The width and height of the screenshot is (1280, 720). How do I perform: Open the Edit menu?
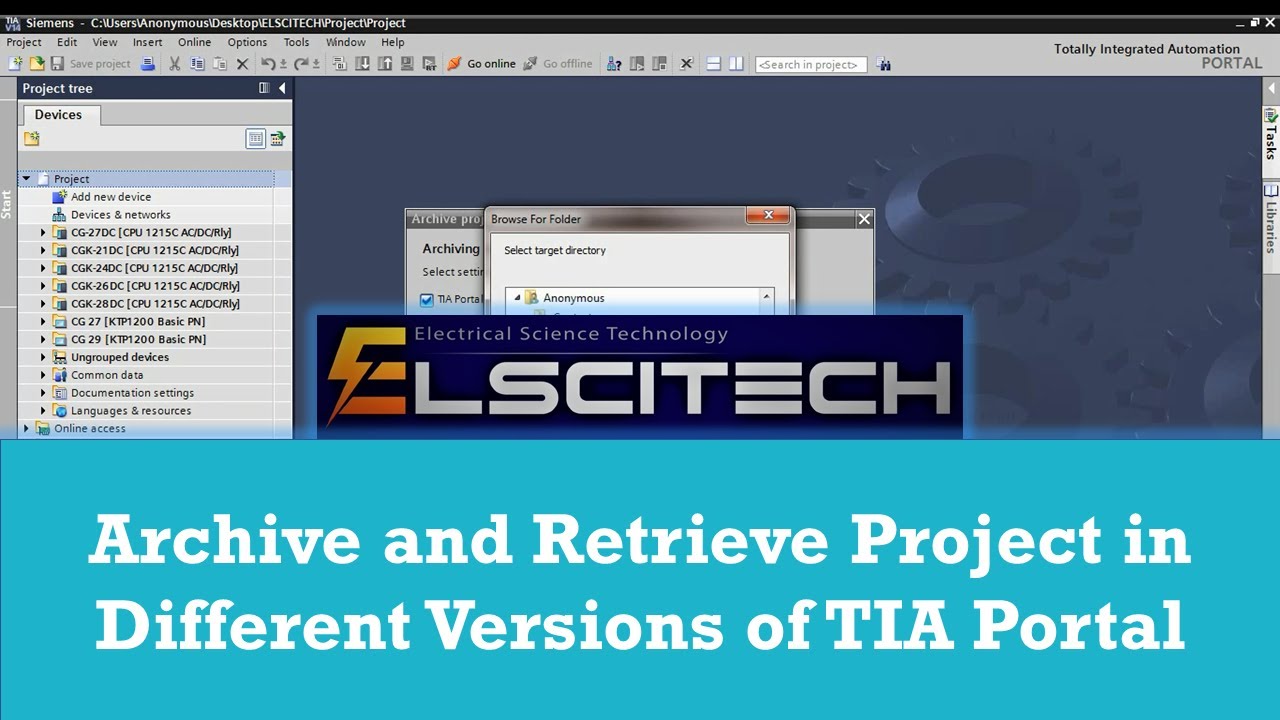coord(67,42)
